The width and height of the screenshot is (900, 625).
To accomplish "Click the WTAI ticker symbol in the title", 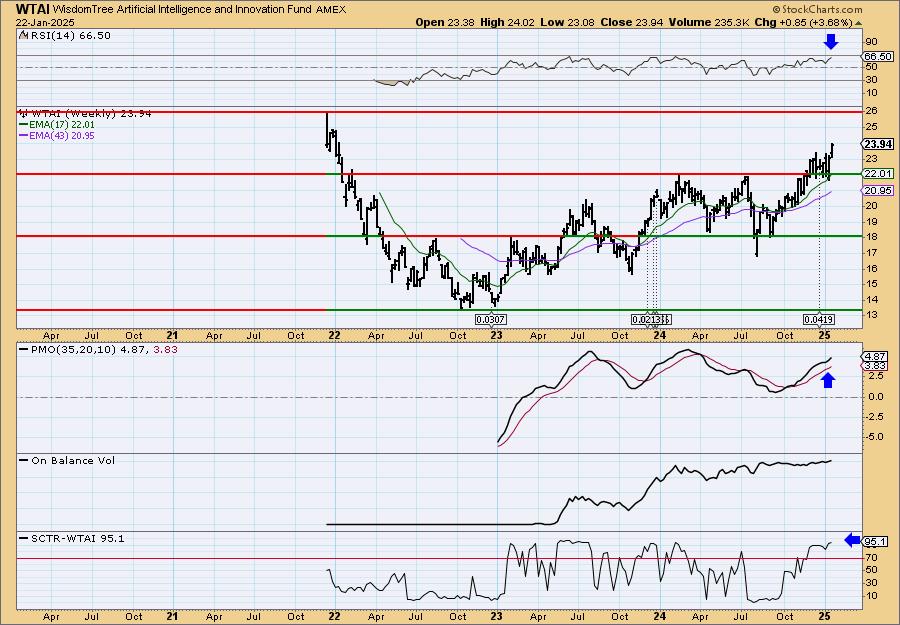I will click(33, 9).
